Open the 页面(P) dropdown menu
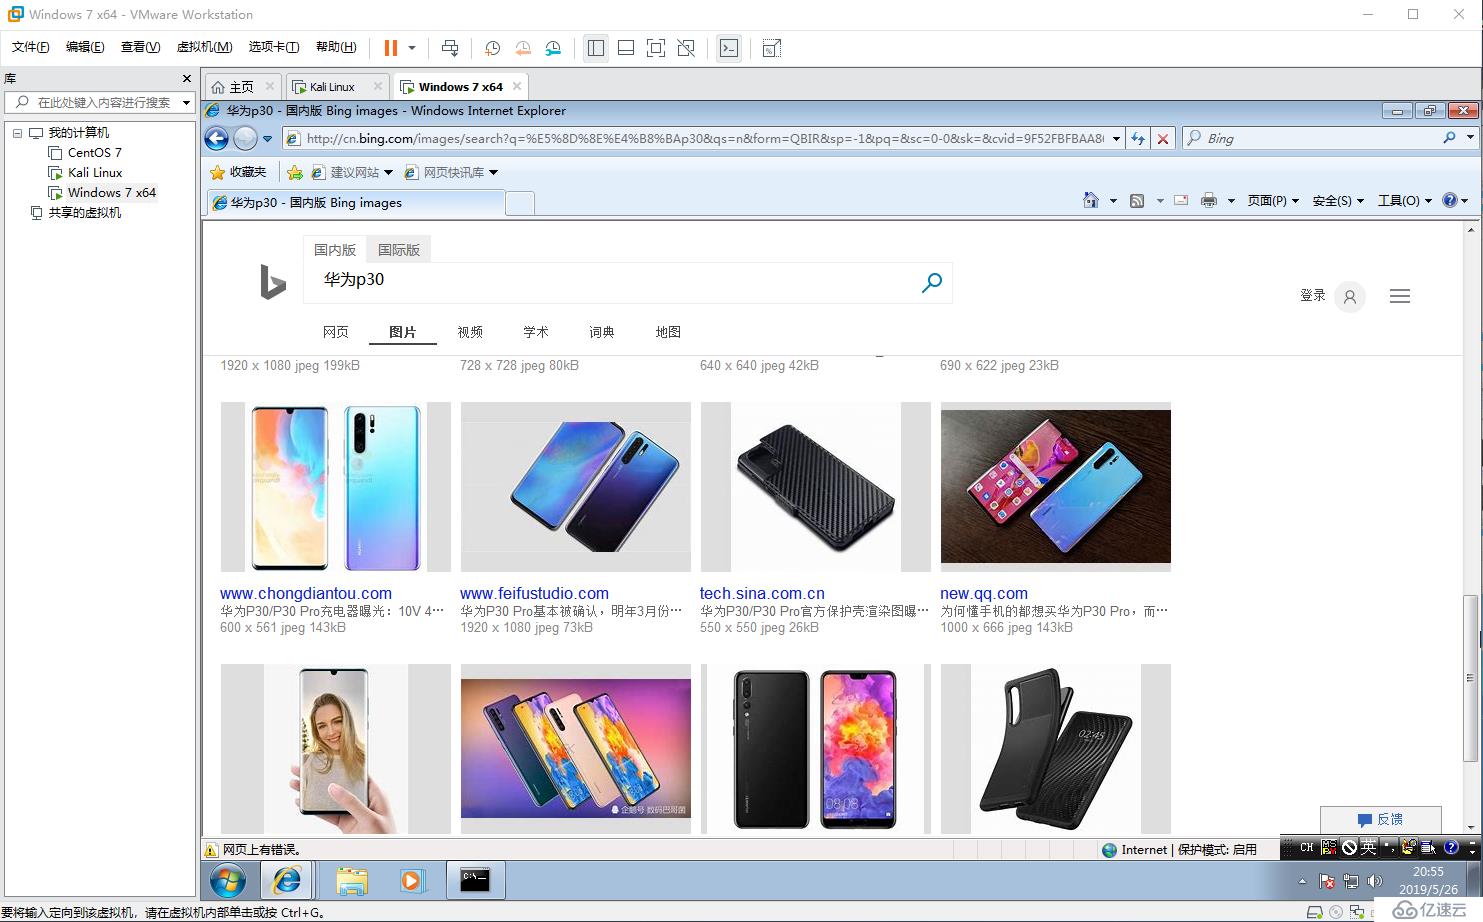Screen dimensions: 1483x922 point(1273,201)
